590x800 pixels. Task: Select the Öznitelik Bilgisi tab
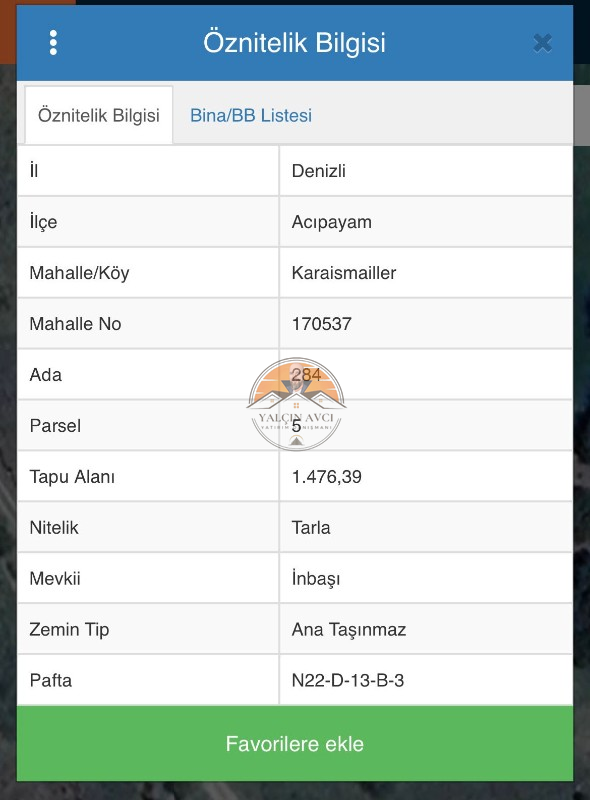pos(99,115)
